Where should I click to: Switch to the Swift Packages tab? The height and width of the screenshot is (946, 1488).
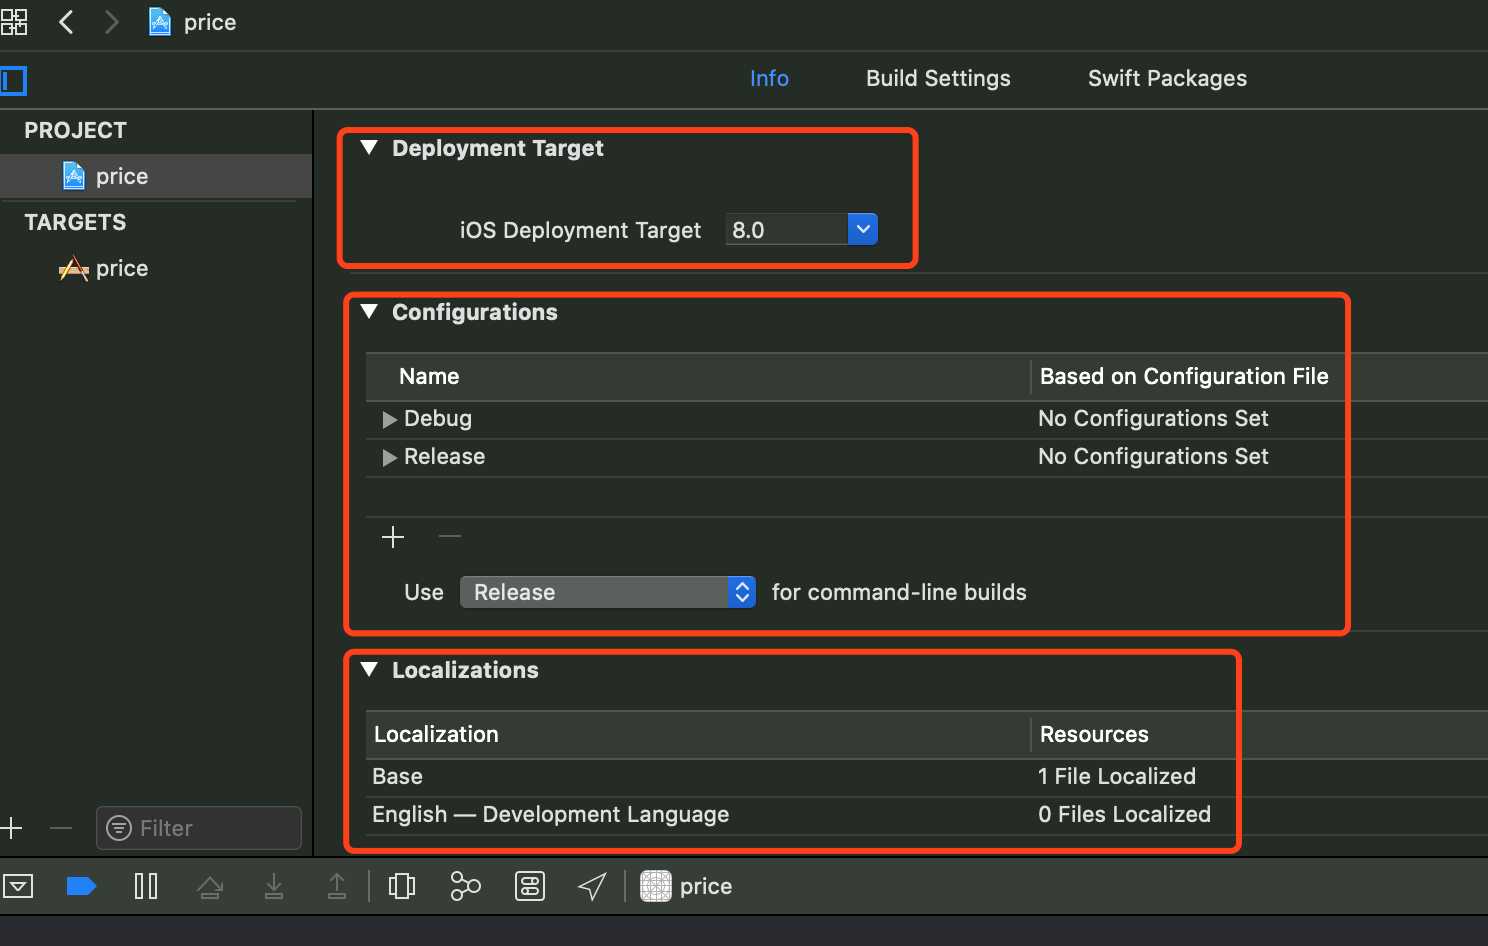(x=1167, y=78)
